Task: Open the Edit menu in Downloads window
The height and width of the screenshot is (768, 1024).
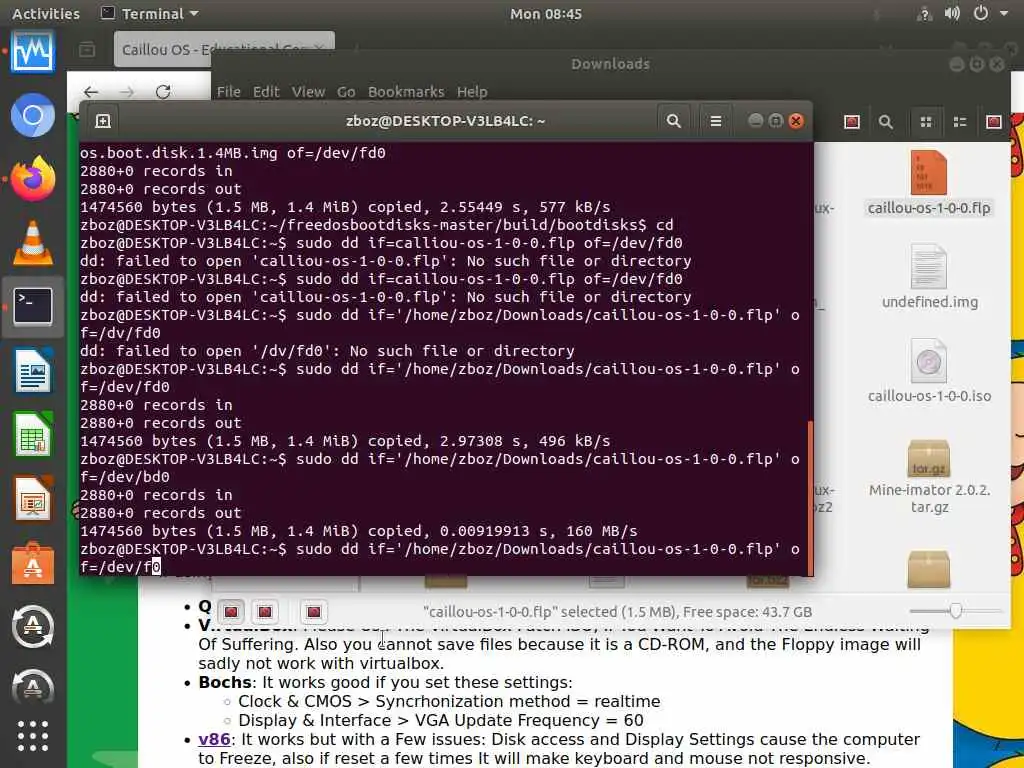Action: click(266, 91)
